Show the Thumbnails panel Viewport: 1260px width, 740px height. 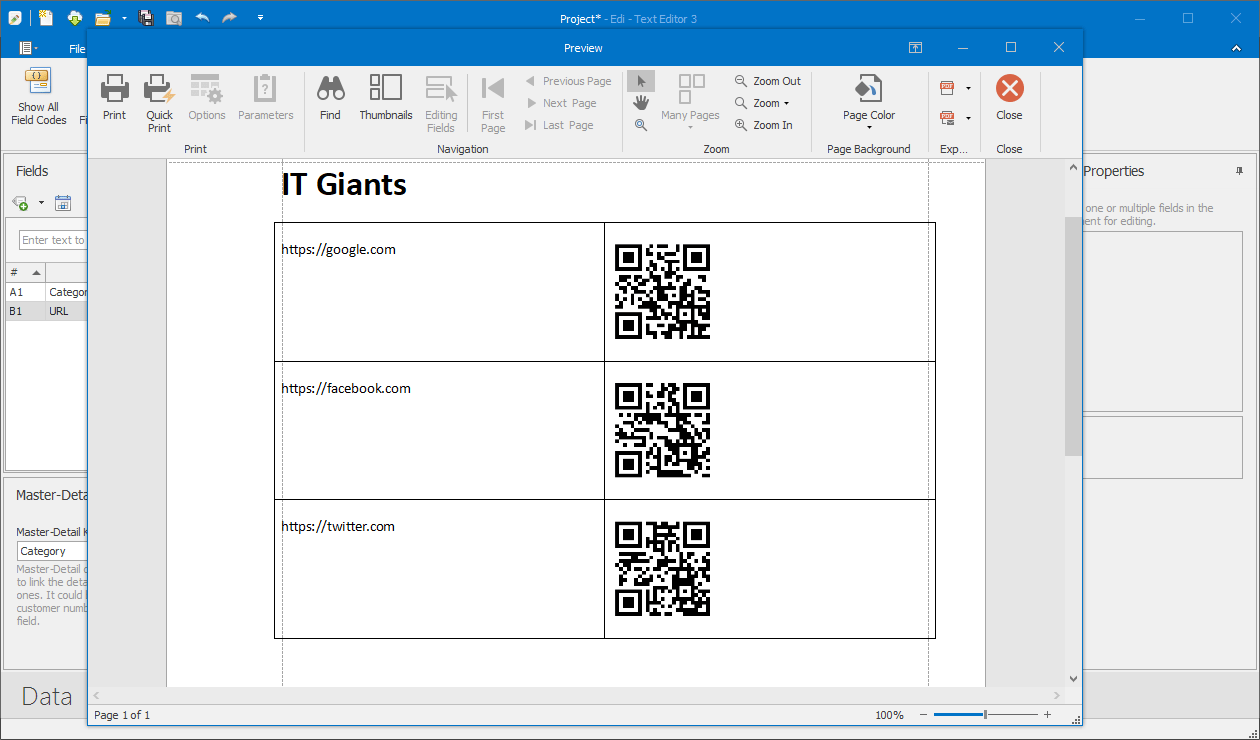[386, 100]
